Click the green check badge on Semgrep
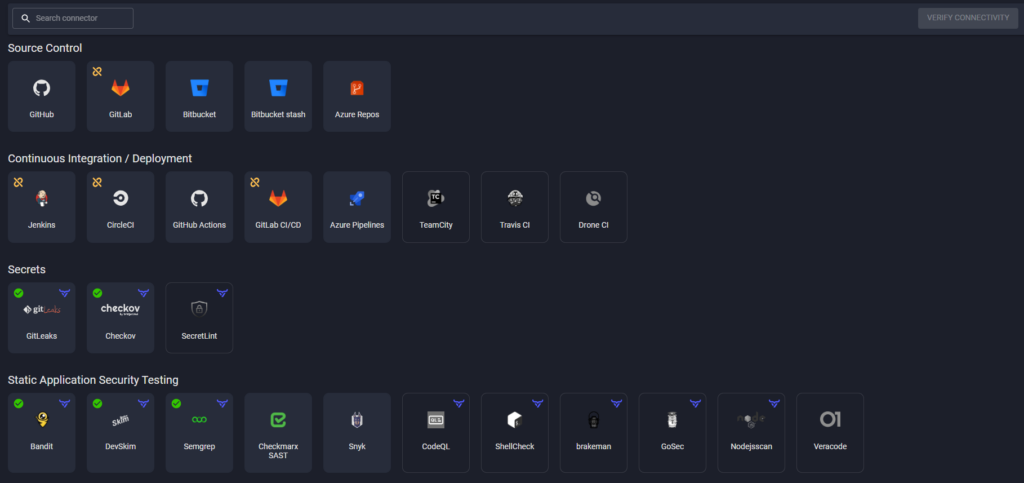Screen dimensions: 1024x483 point(176,403)
